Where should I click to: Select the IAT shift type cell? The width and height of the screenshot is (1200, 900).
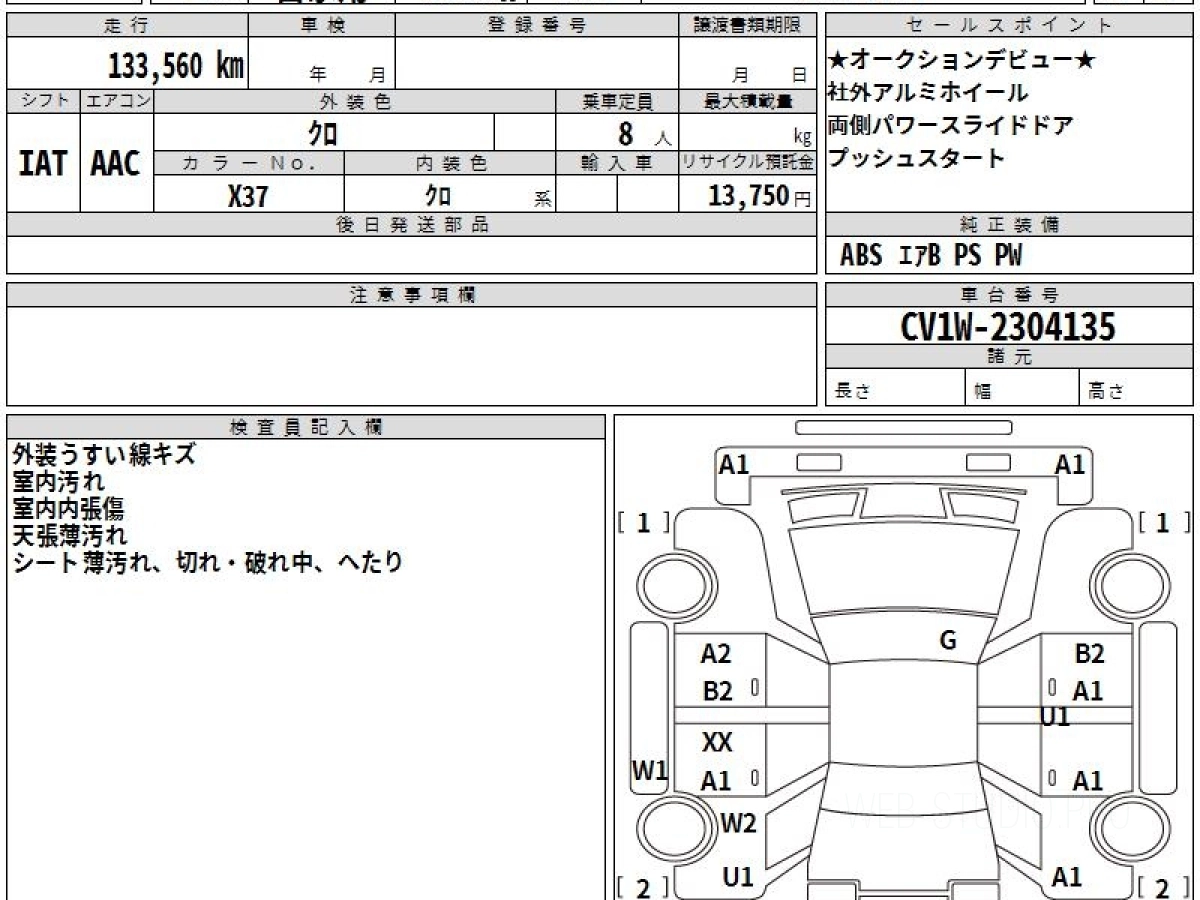click(43, 163)
